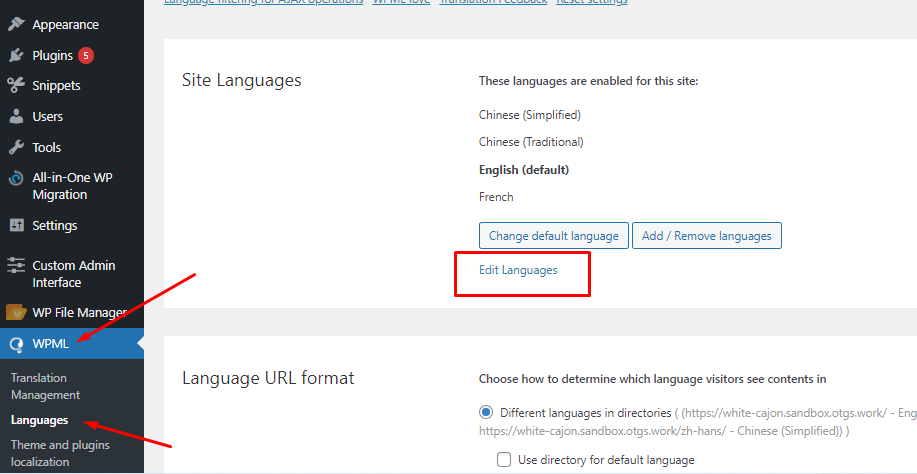Go to the Languages submenu

pos(39,420)
